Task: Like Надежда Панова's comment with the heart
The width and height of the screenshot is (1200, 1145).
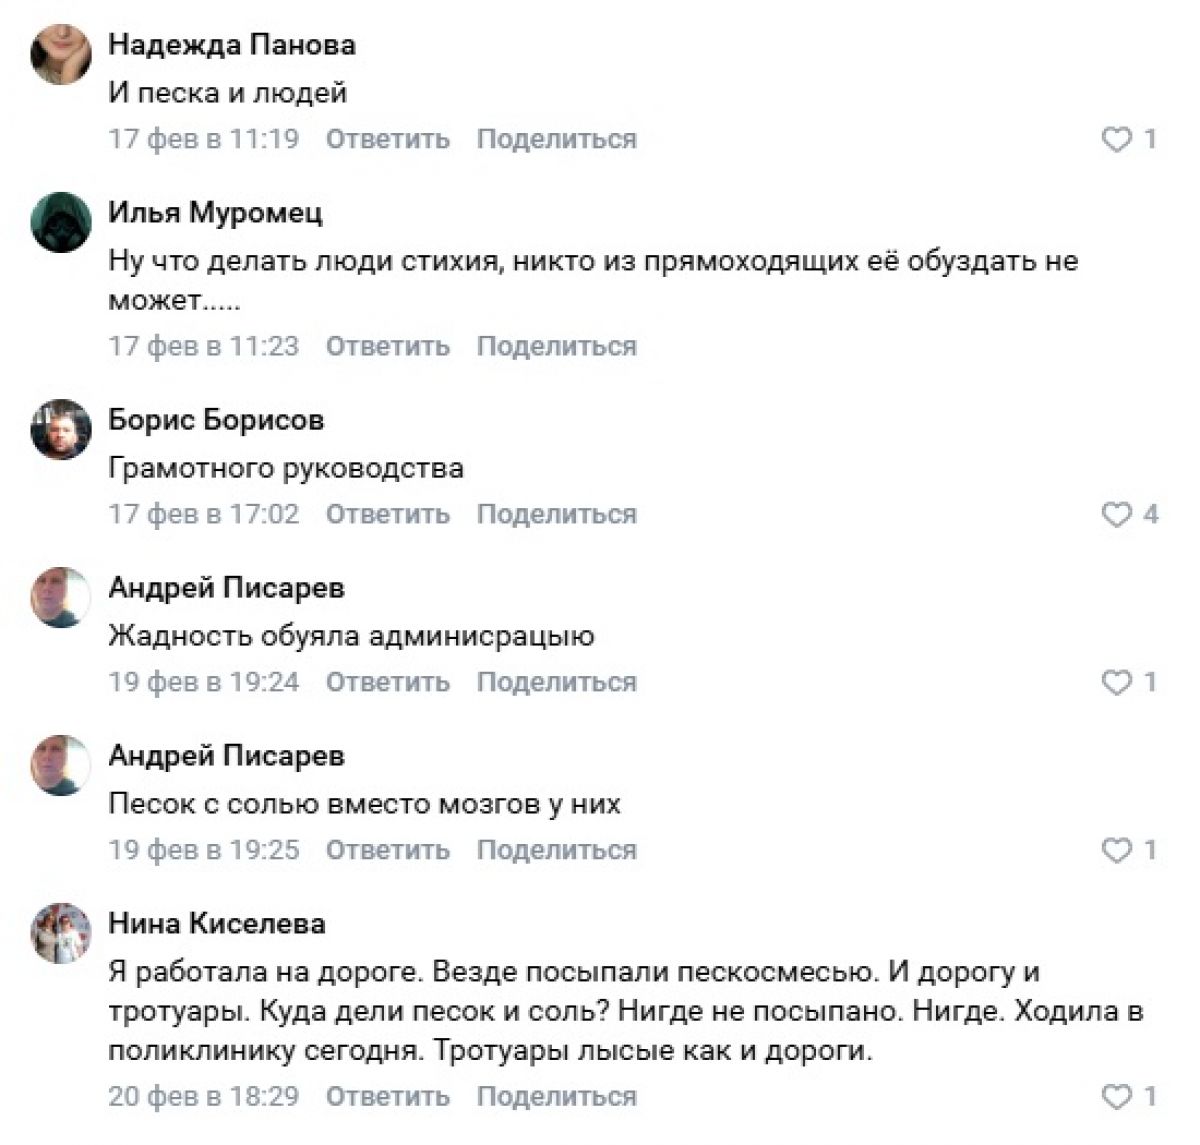Action: click(1115, 139)
